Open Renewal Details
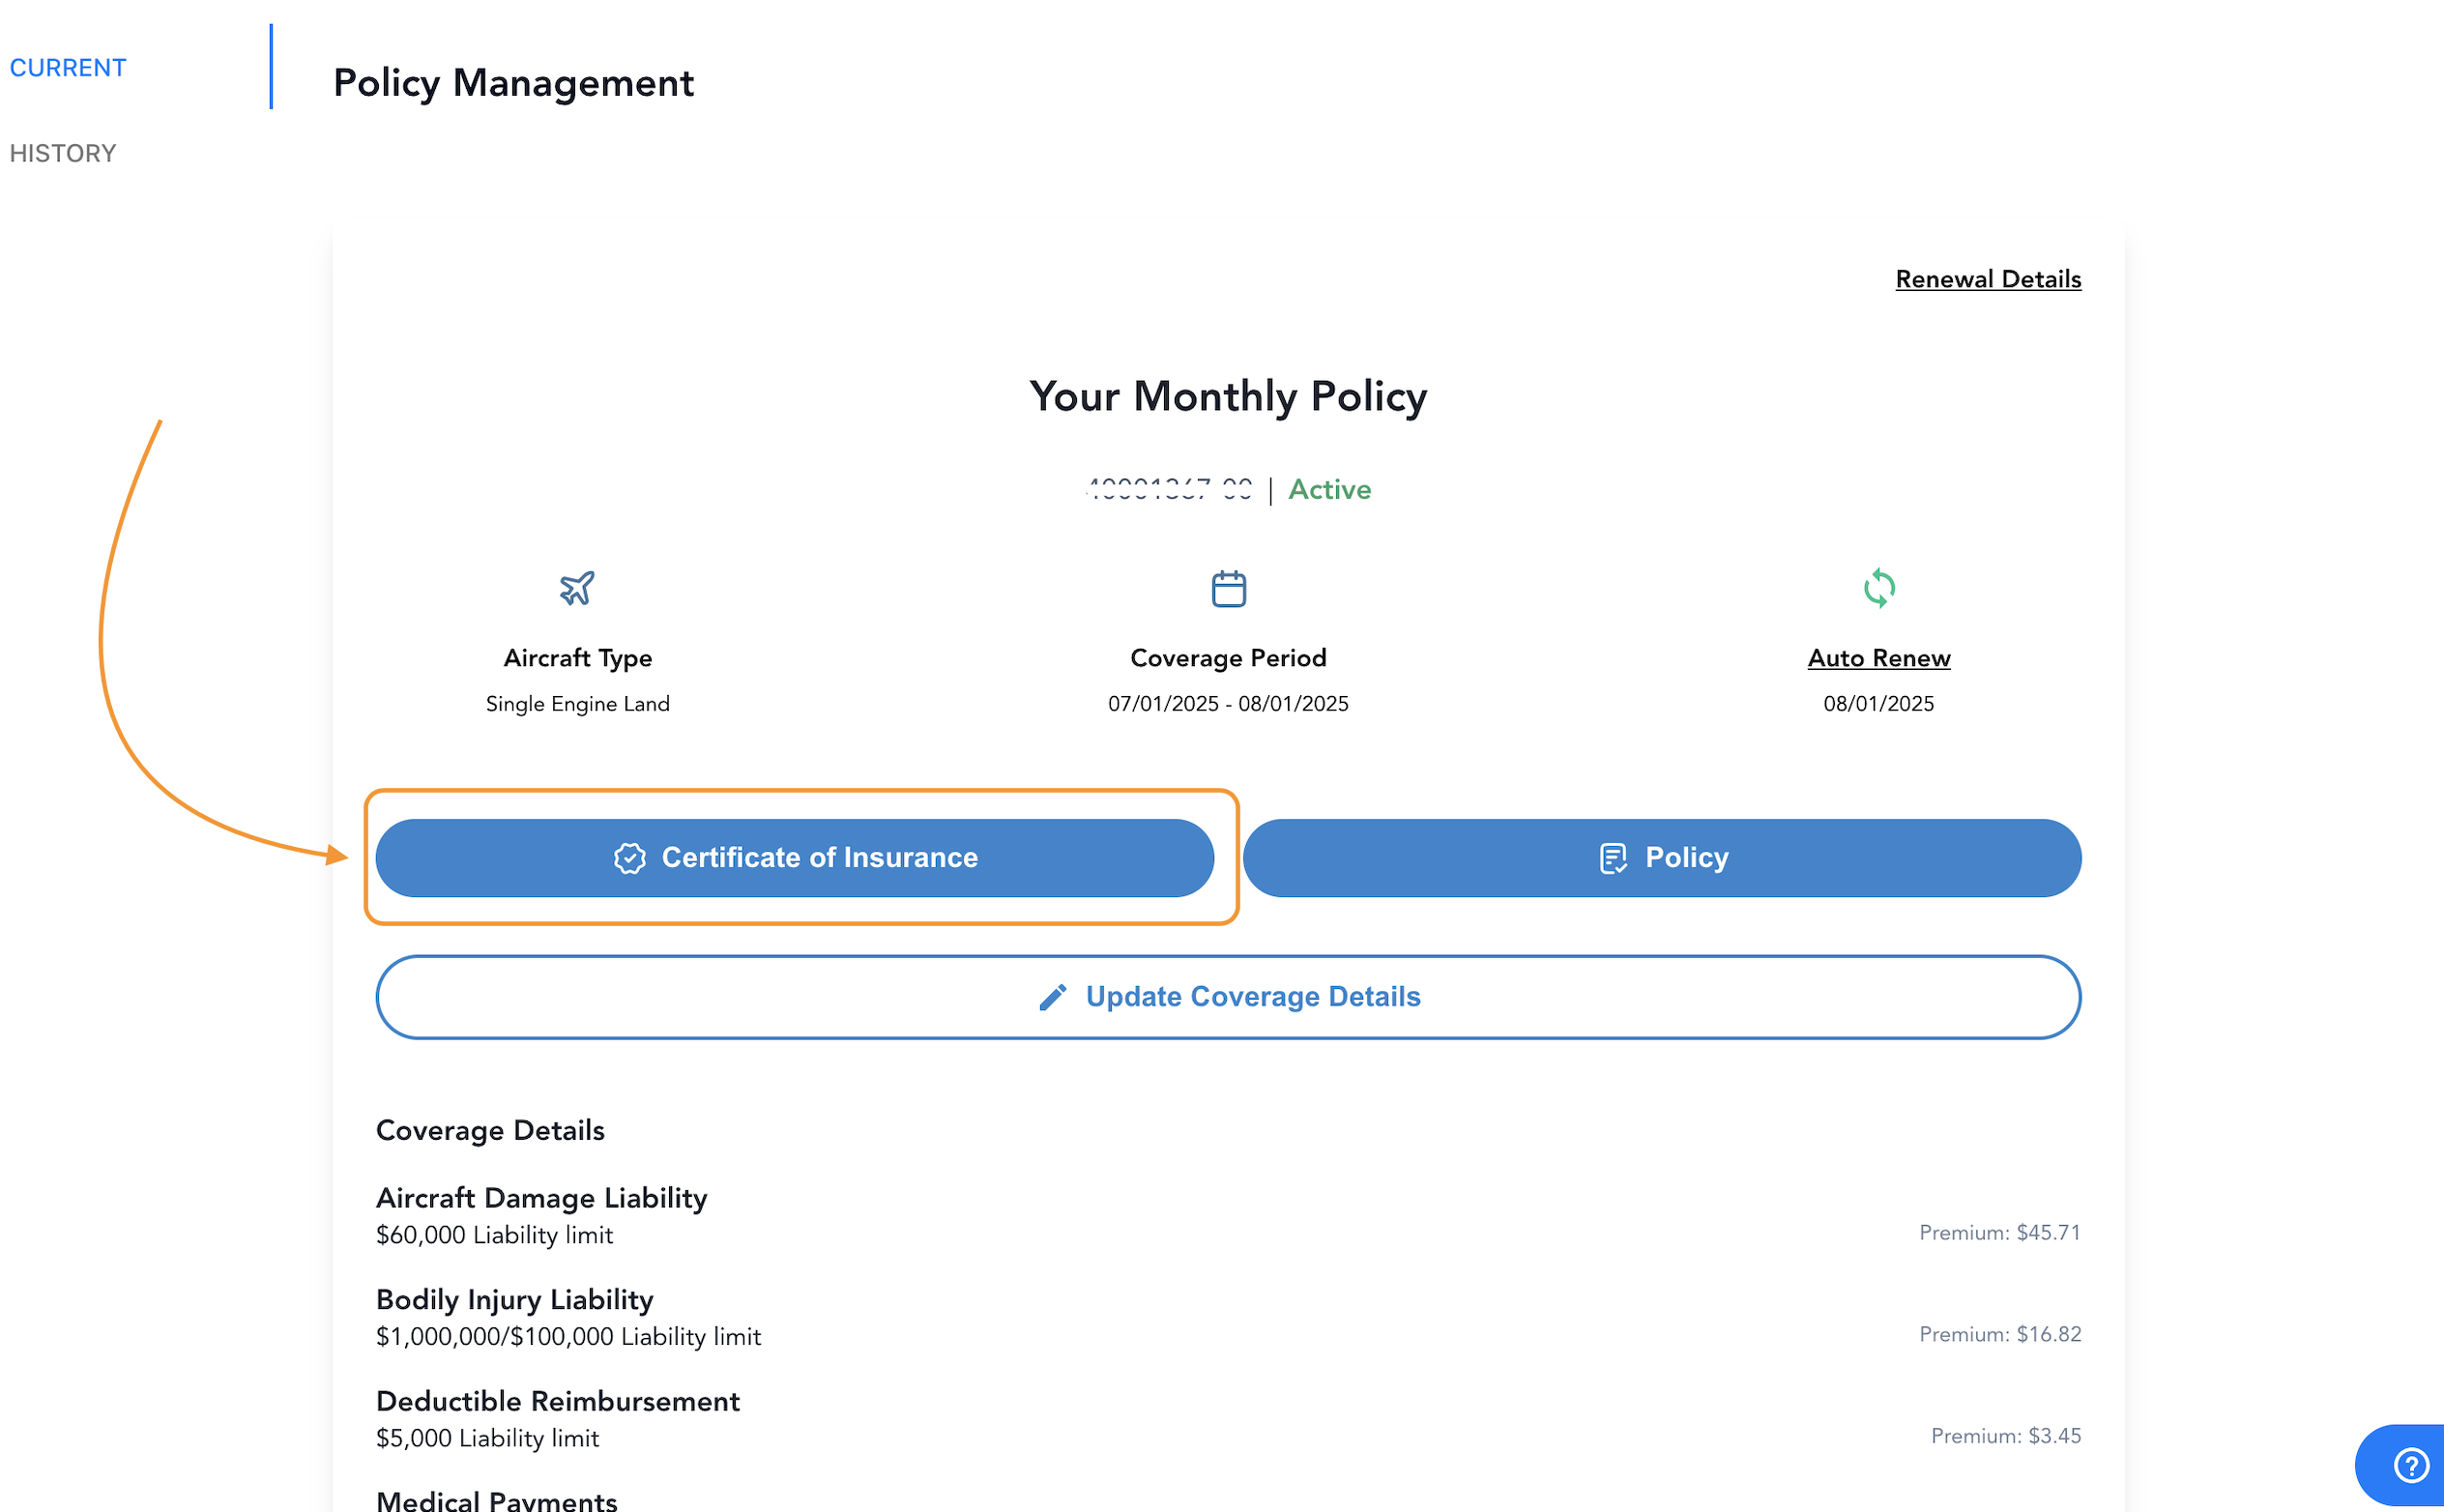The width and height of the screenshot is (2444, 1512). (x=1988, y=279)
